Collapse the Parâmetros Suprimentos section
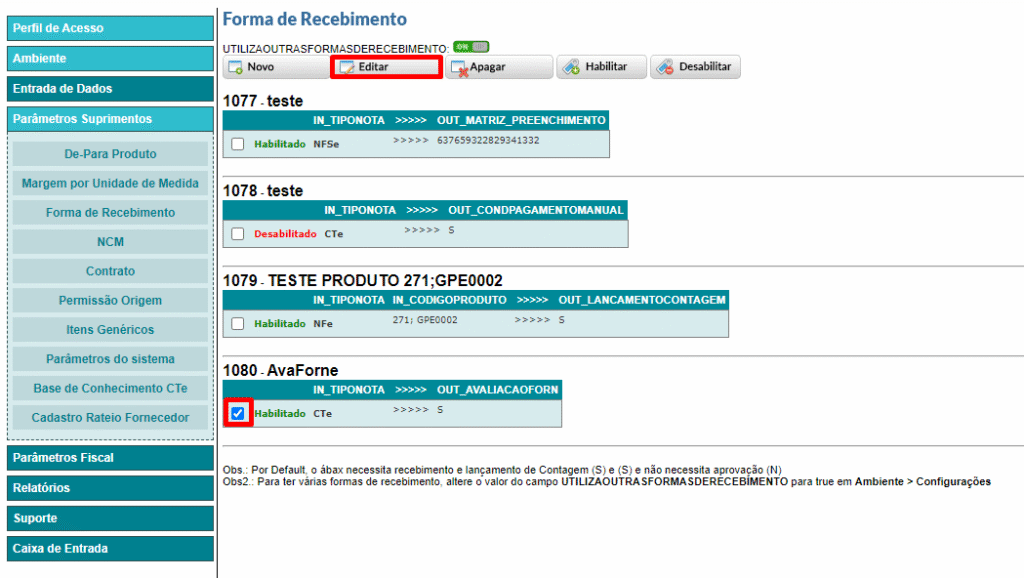1024x578 pixels. 110,119
